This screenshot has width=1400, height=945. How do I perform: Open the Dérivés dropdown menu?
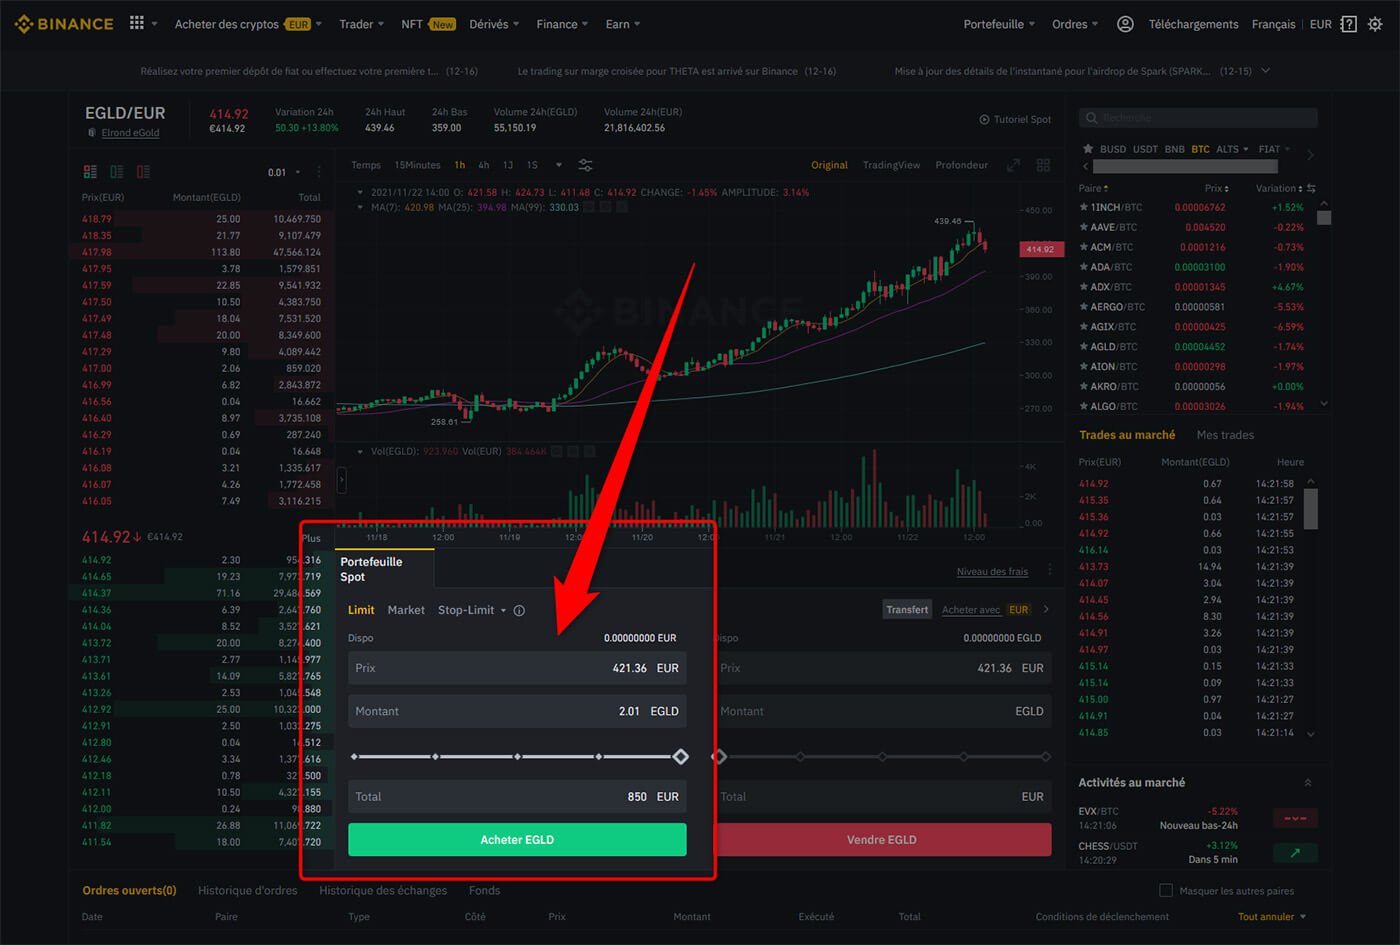click(x=494, y=24)
